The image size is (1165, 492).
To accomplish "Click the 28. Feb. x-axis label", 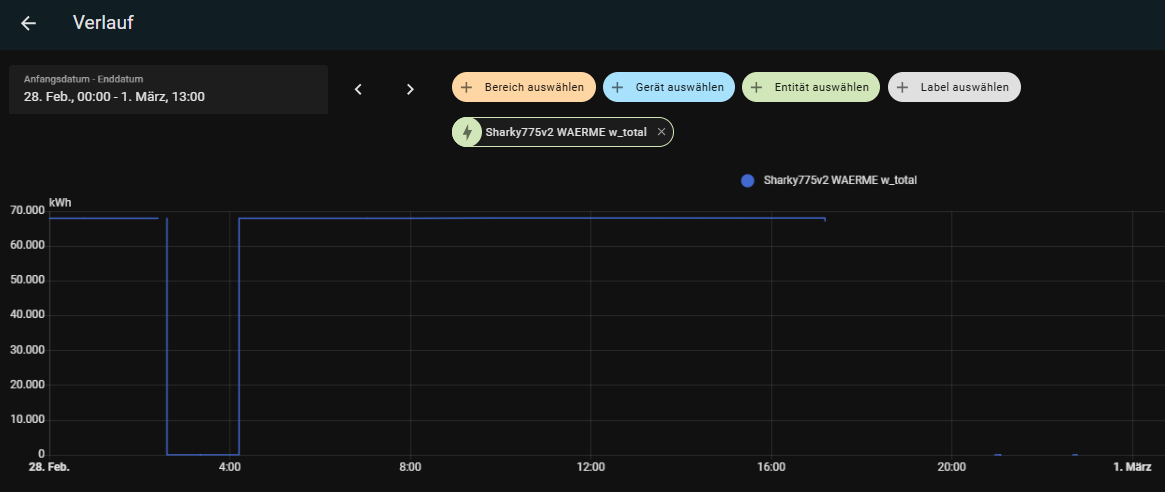I will [x=49, y=467].
